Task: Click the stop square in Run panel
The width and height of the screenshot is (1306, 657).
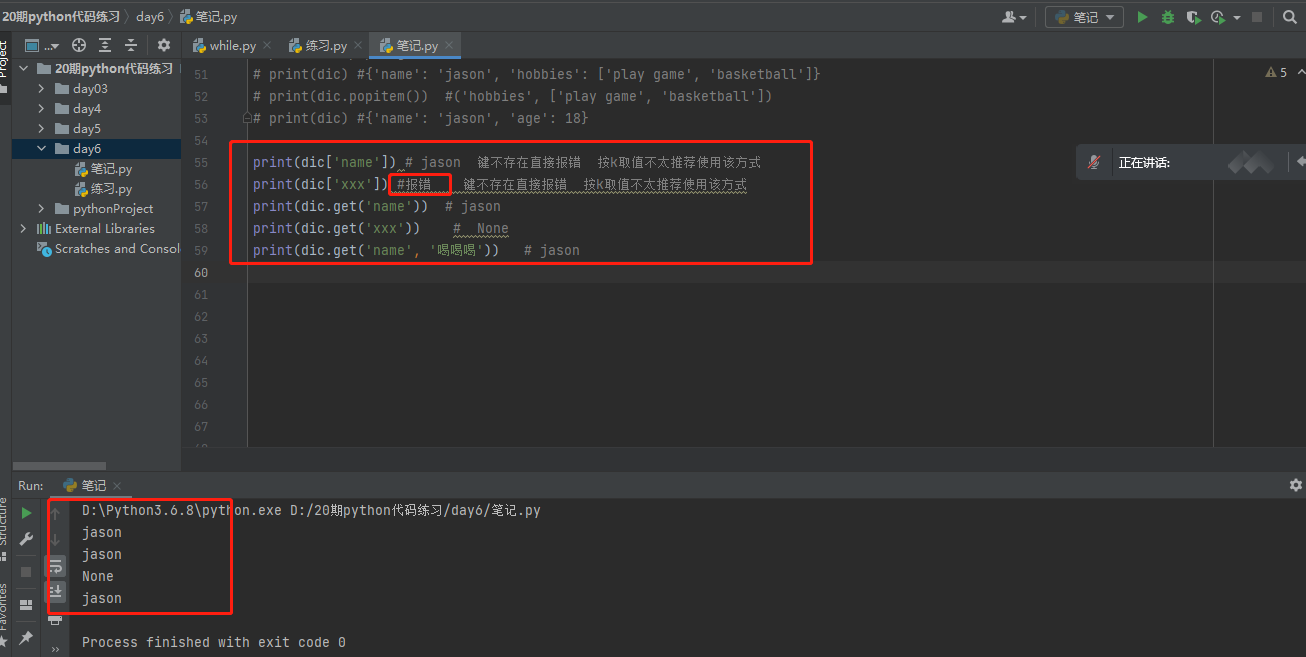Action: 26,571
